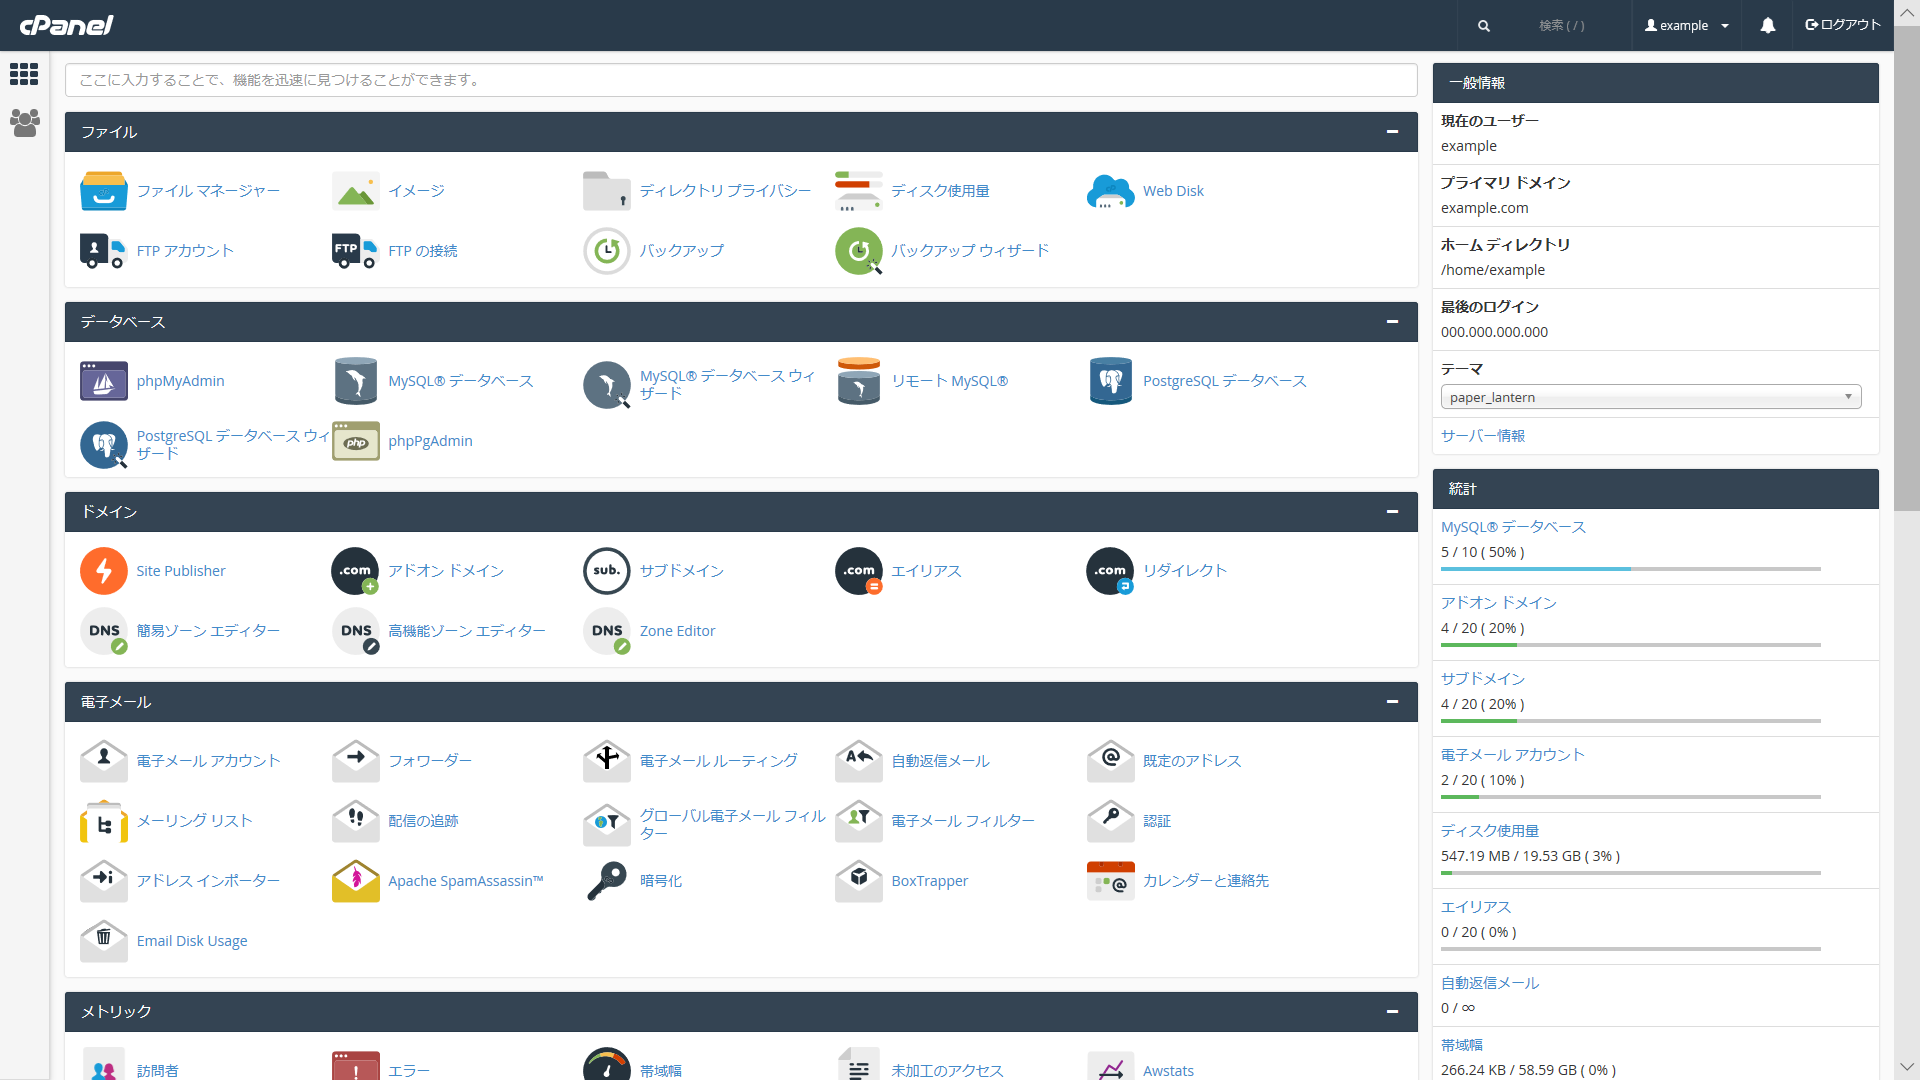The width and height of the screenshot is (1920, 1080).
Task: Open the PostgreSQL データベース icon
Action: 1110,381
